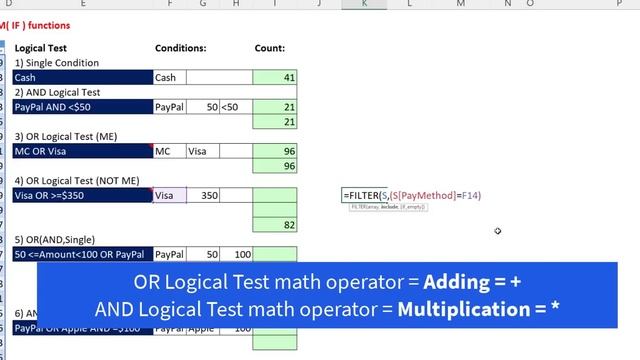Click the '5) OR(AND,Single)' label
This screenshot has width=640, height=360.
tap(55, 240)
